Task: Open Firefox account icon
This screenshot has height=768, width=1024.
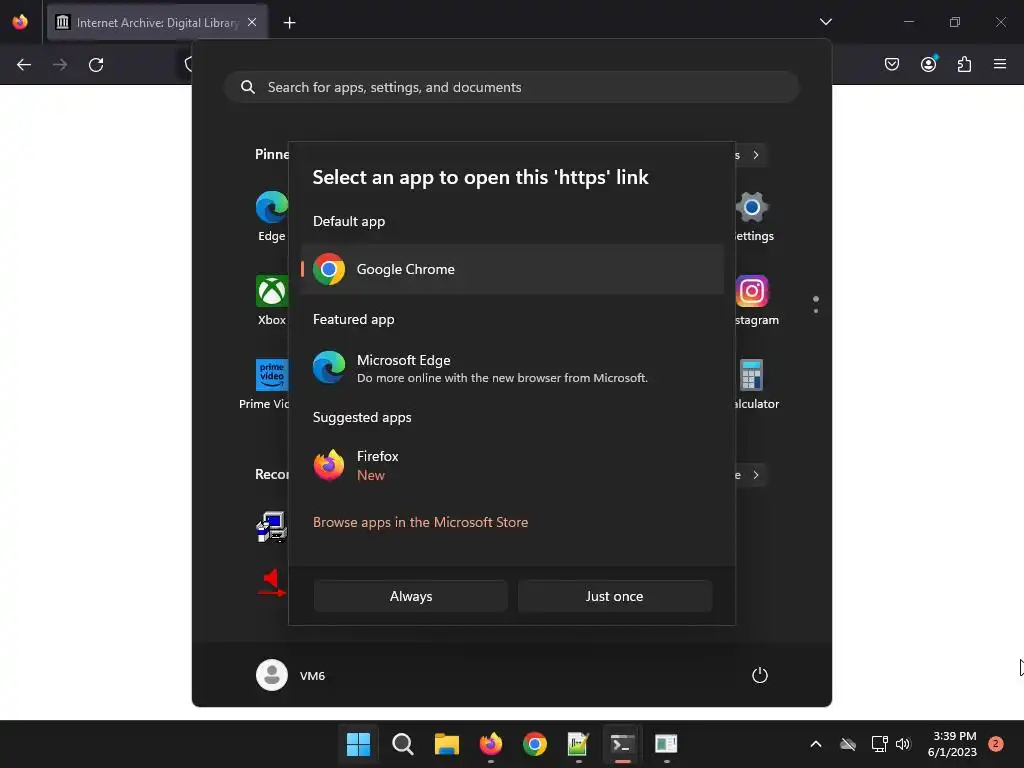Action: pos(928,64)
